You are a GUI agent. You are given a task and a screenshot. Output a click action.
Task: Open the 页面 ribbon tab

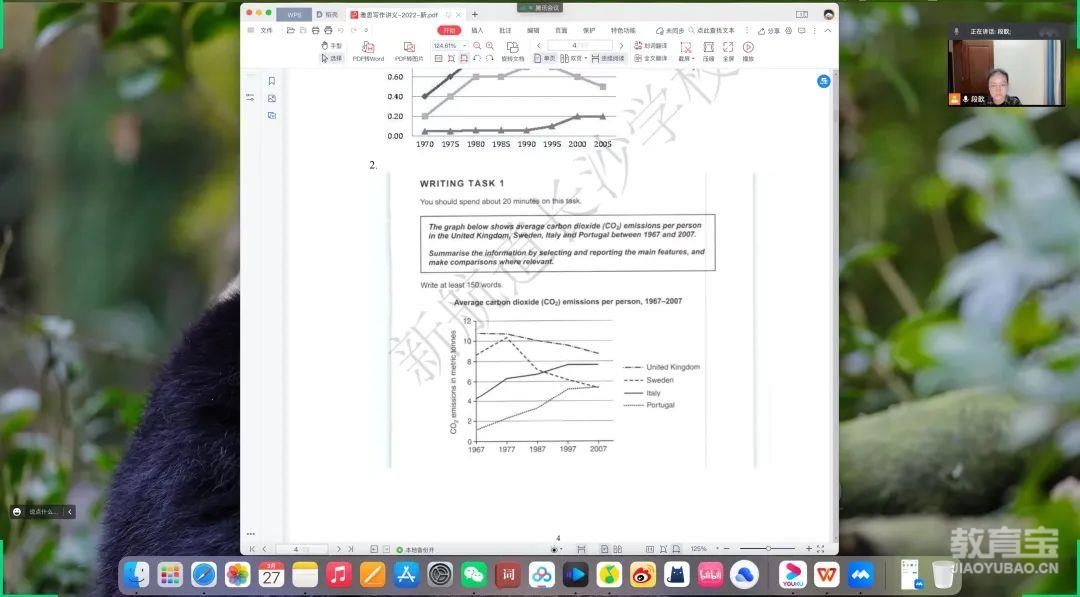click(x=561, y=30)
